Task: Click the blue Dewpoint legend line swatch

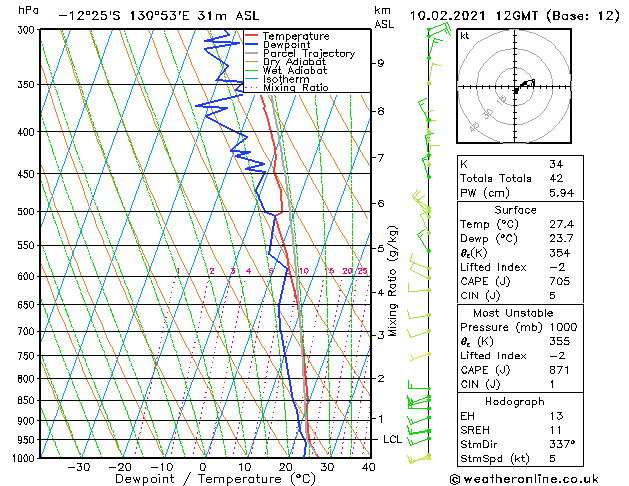Action: click(250, 45)
